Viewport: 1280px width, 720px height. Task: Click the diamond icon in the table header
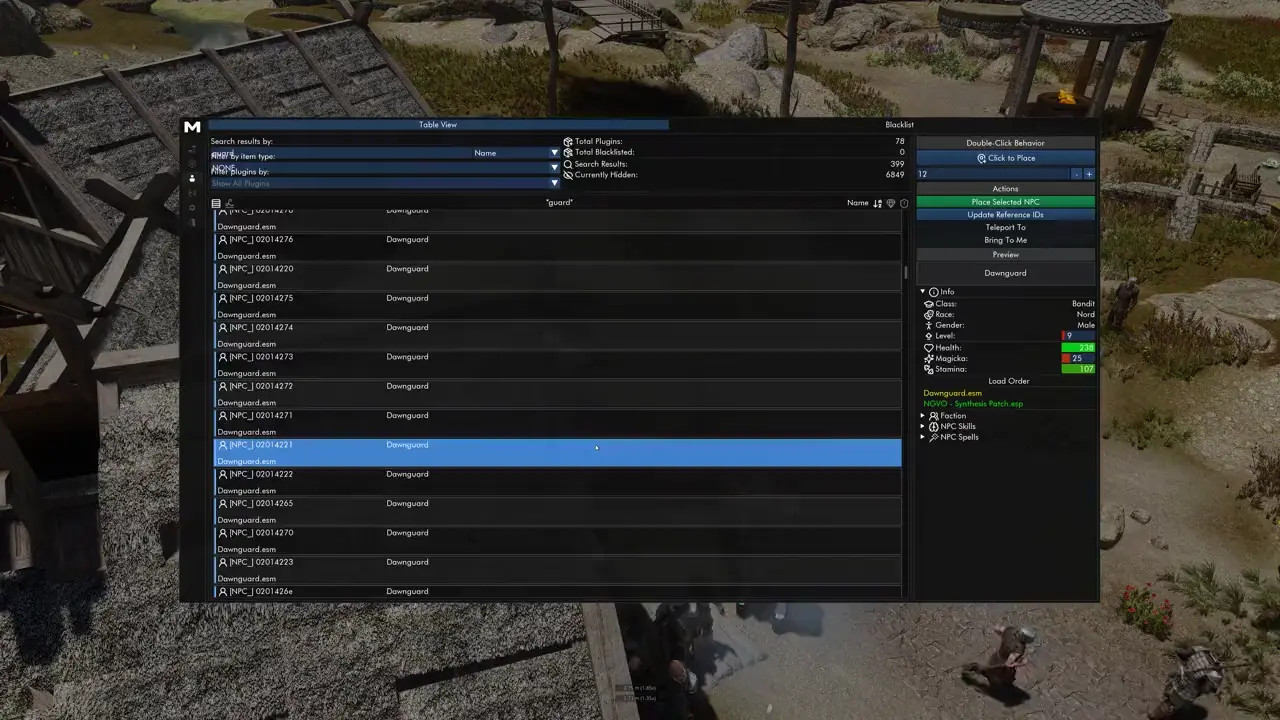(891, 203)
